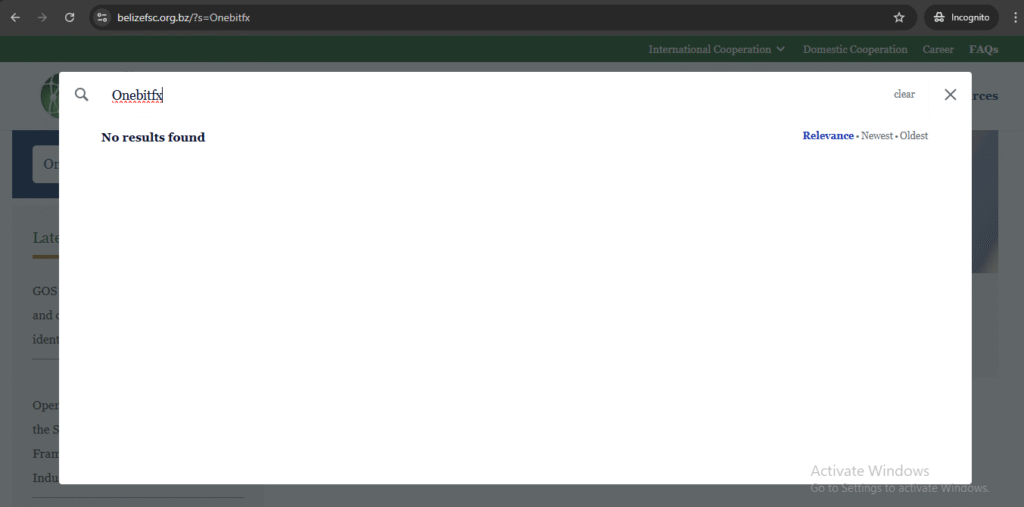
Task: Click the browser back arrow
Action: [16, 18]
